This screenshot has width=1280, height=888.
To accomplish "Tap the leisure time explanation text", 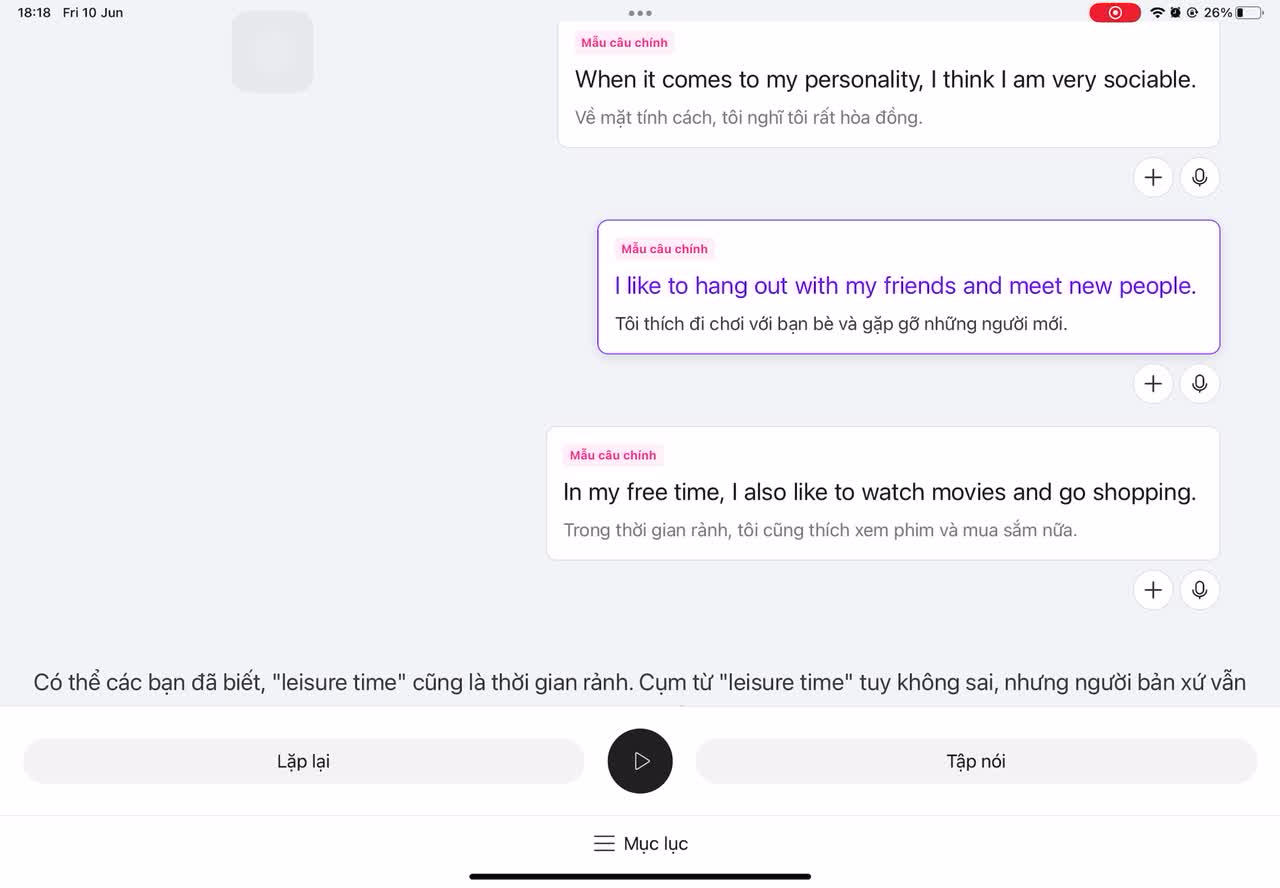I will point(640,683).
